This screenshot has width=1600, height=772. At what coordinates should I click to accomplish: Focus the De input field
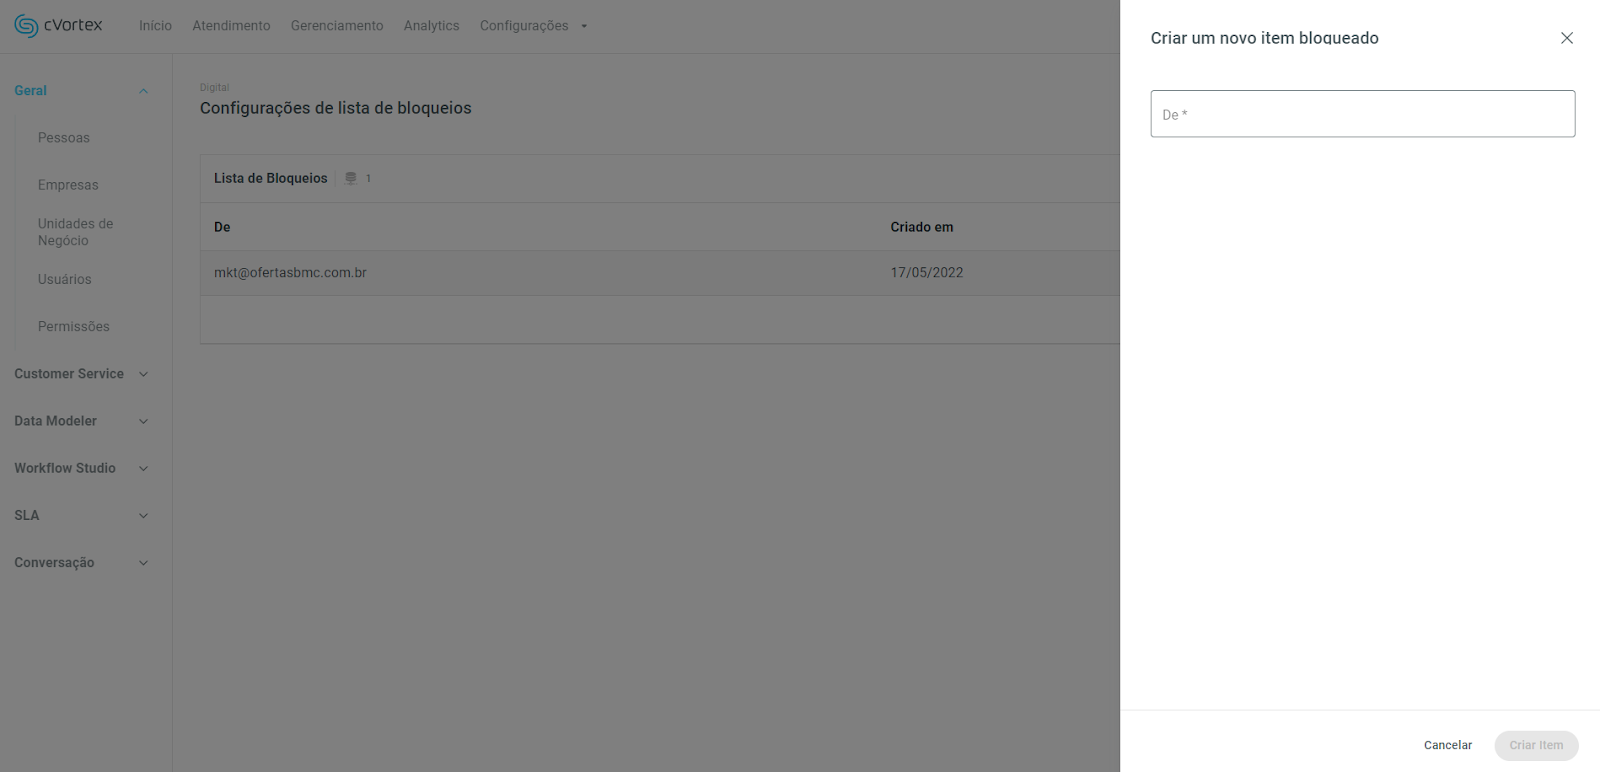(1362, 114)
